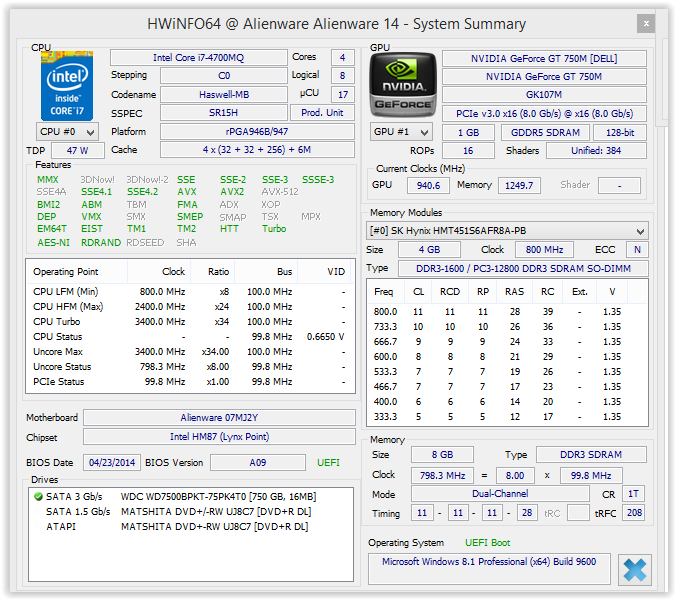Click the grayed AVX-512 feature label
676x600 pixels.
click(x=280, y=192)
